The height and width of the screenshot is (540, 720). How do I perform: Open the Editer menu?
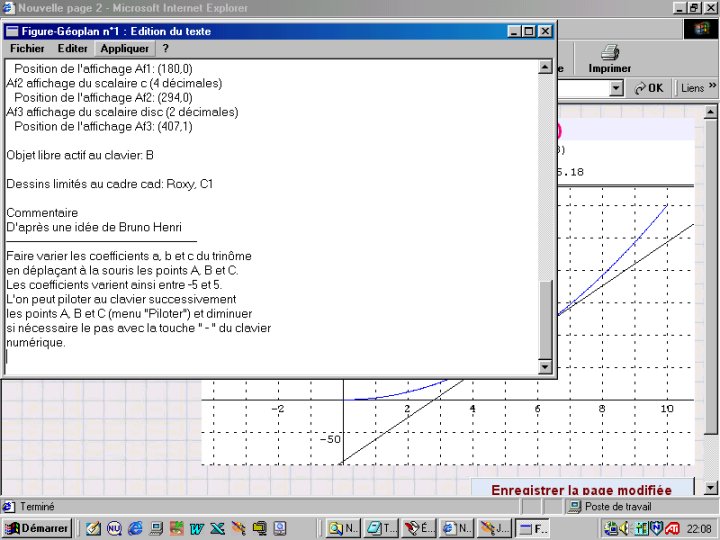(x=72, y=48)
